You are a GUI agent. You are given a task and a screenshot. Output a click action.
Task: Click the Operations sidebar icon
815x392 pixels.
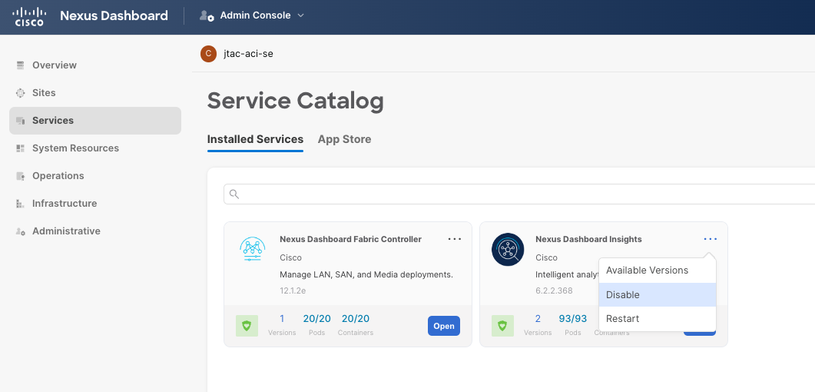20,176
